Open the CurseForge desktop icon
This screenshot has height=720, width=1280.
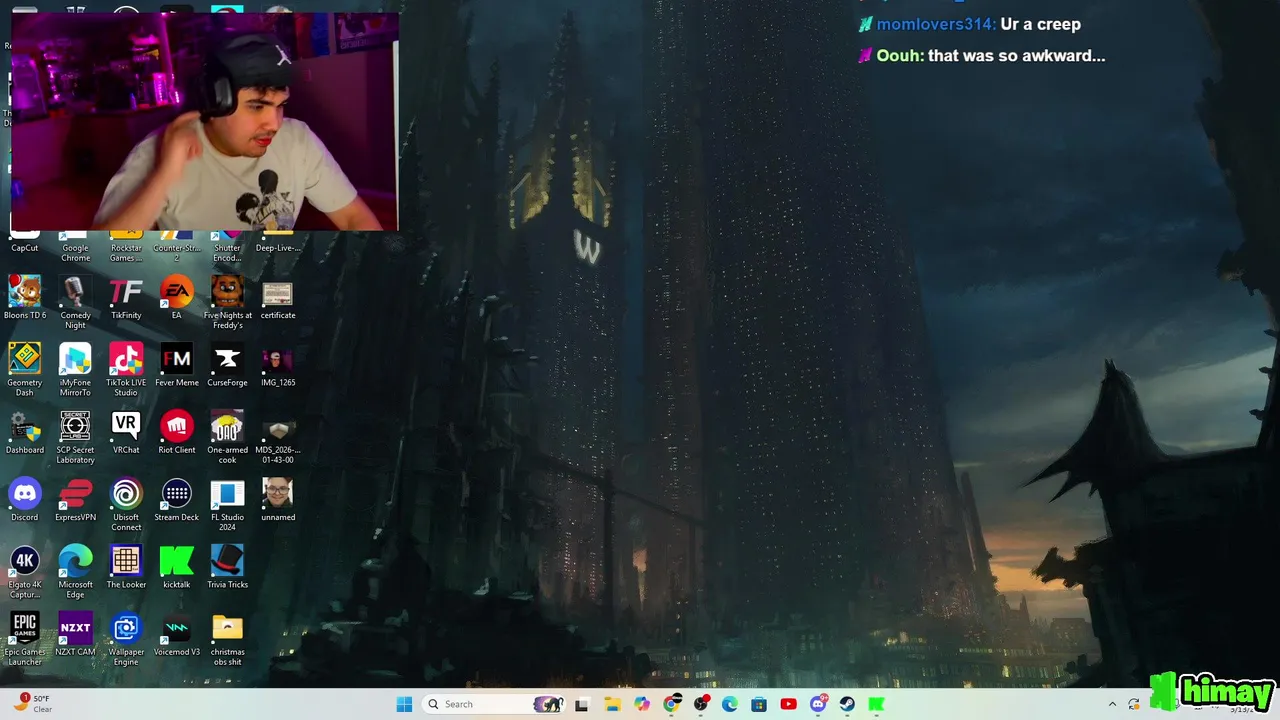pos(227,365)
